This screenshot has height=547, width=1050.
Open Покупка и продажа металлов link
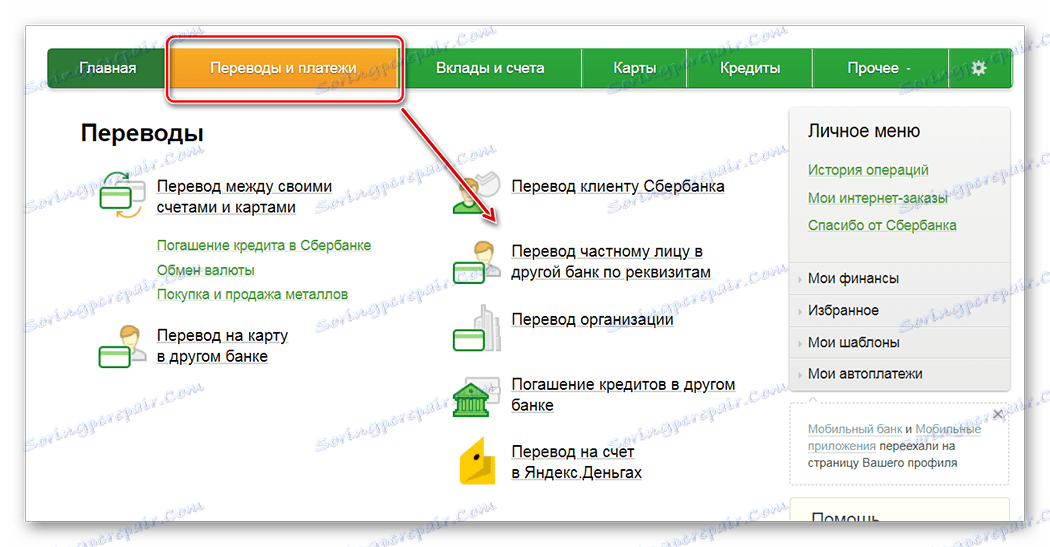tap(252, 295)
